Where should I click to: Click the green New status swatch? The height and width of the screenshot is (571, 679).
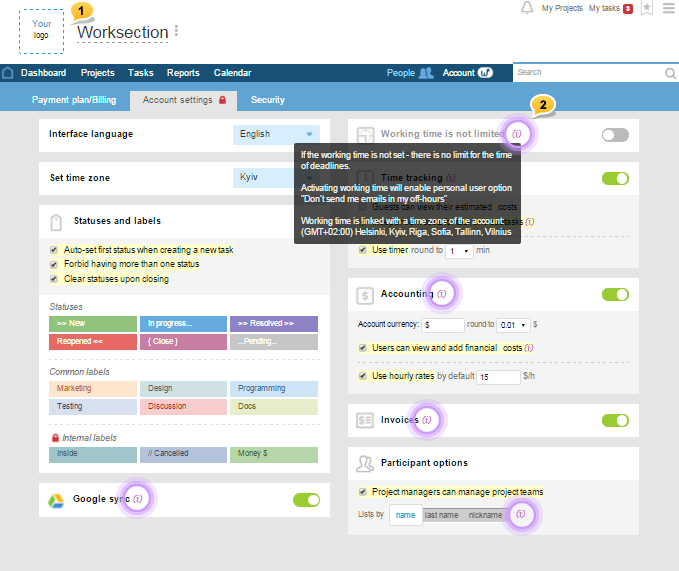(93, 324)
